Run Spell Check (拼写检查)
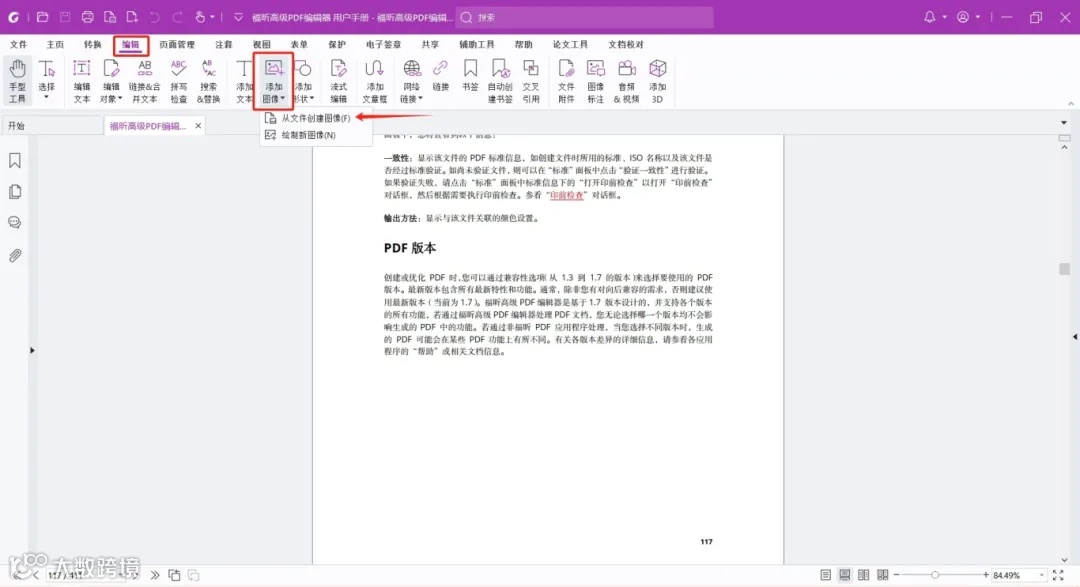Image resolution: width=1080 pixels, height=587 pixels. pyautogui.click(x=178, y=81)
